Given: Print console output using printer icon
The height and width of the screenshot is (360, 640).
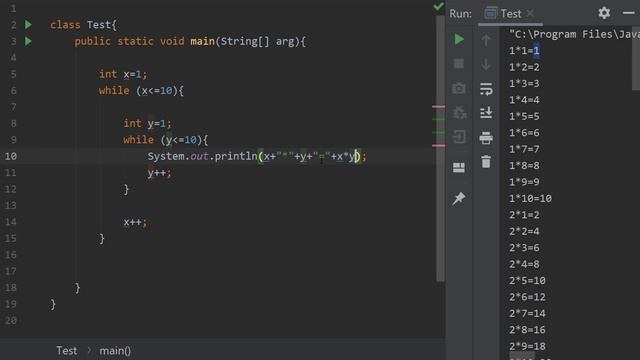Looking at the screenshot, I should tap(486, 138).
